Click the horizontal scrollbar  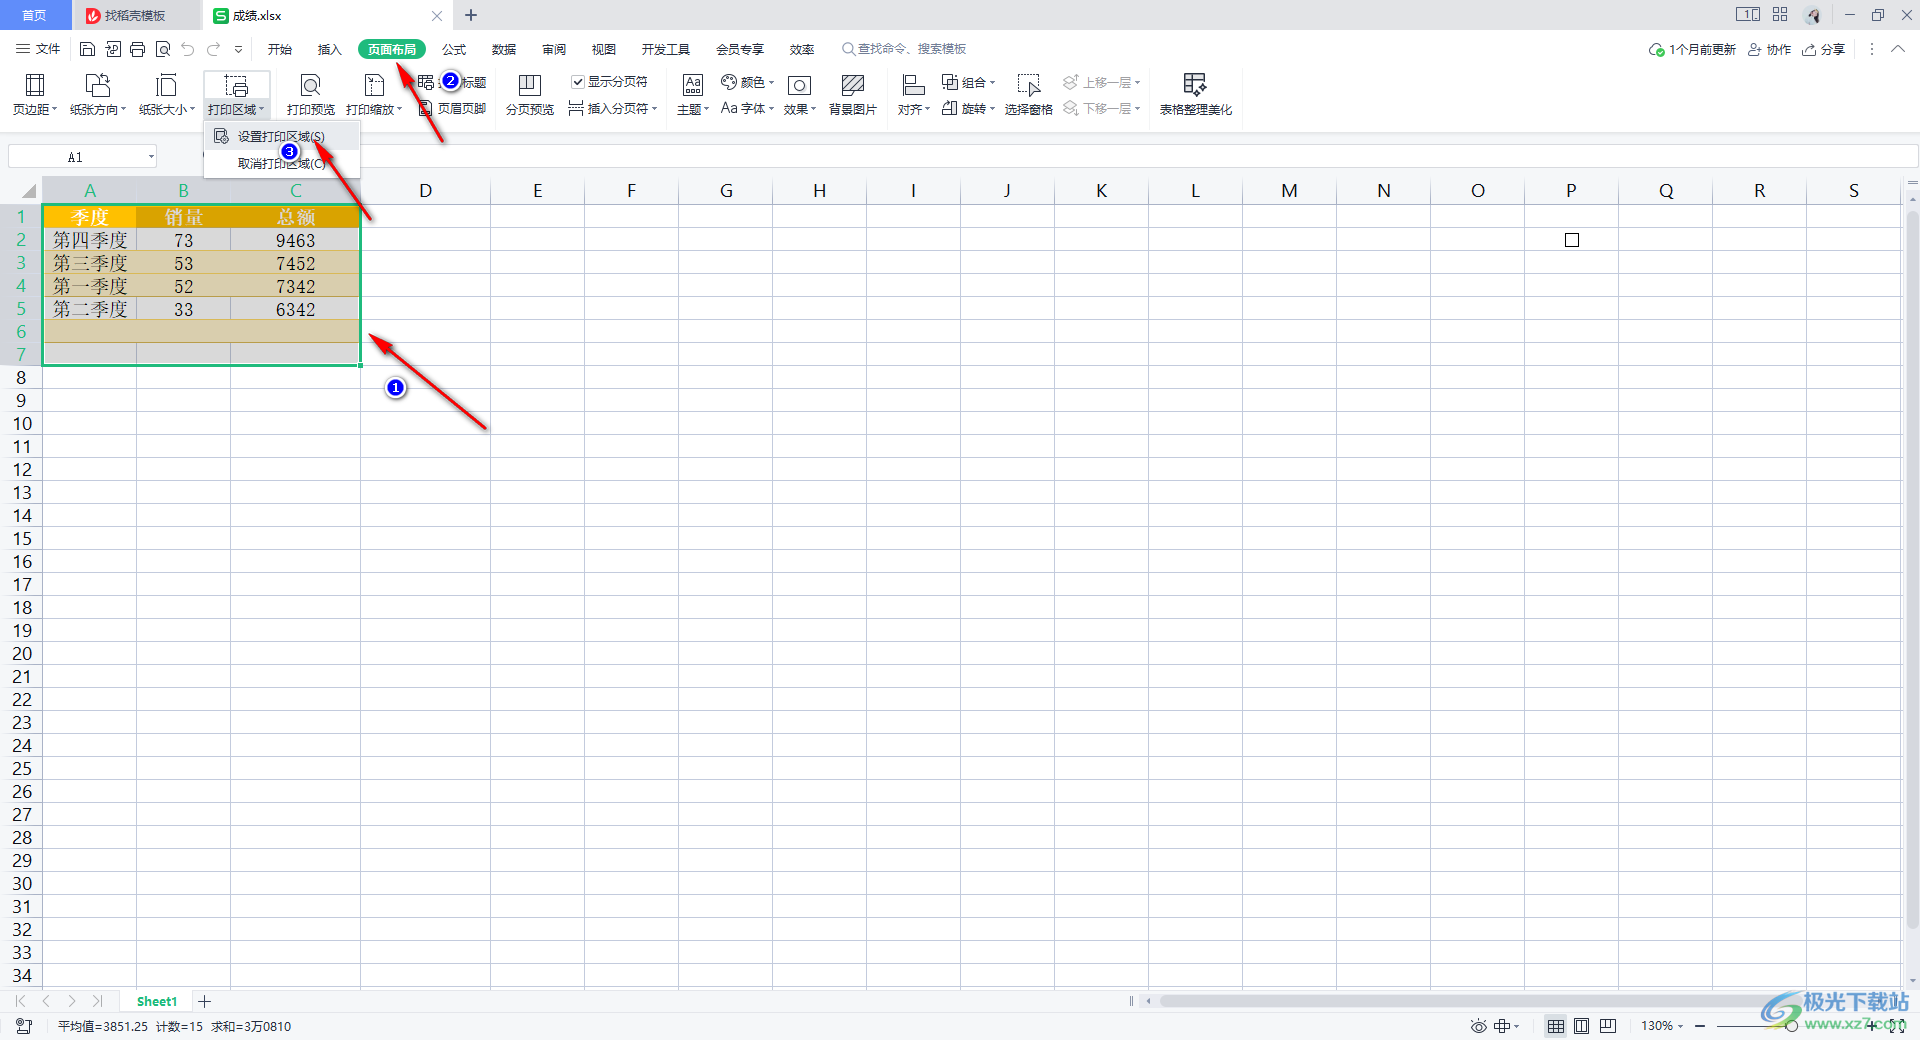pyautogui.click(x=1480, y=1001)
